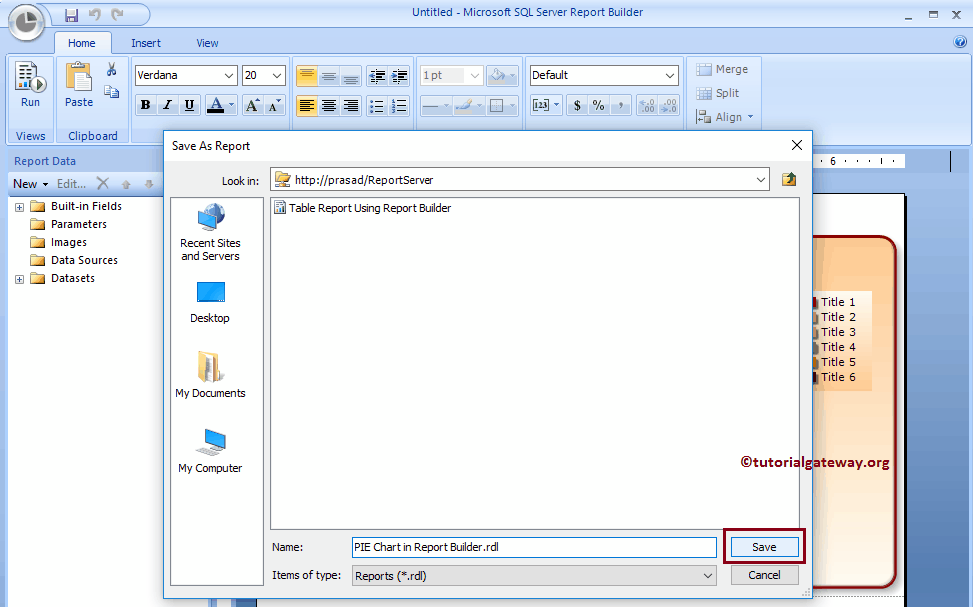
Task: Expand the Datasets tree node
Action: click(x=19, y=279)
